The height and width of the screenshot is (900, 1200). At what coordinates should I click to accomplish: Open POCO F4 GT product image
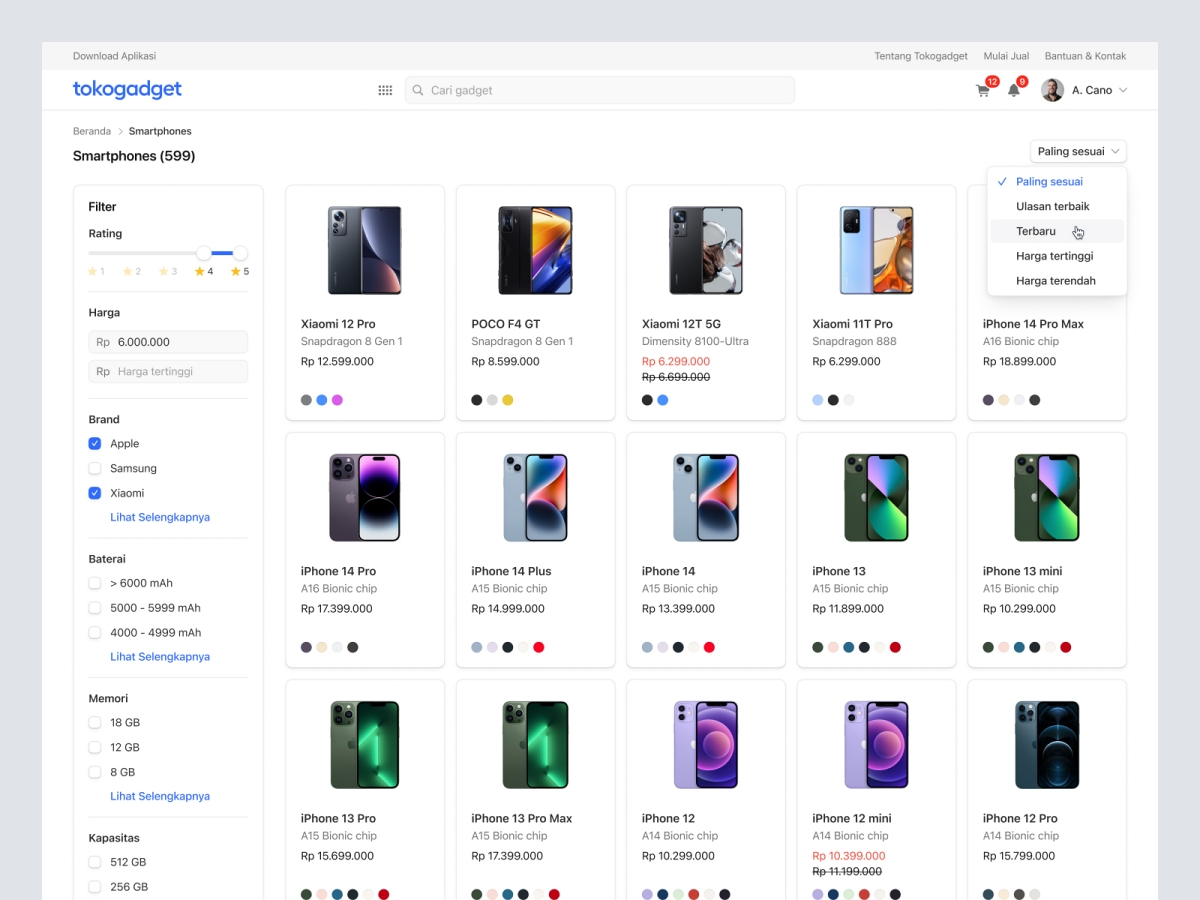click(x=536, y=250)
